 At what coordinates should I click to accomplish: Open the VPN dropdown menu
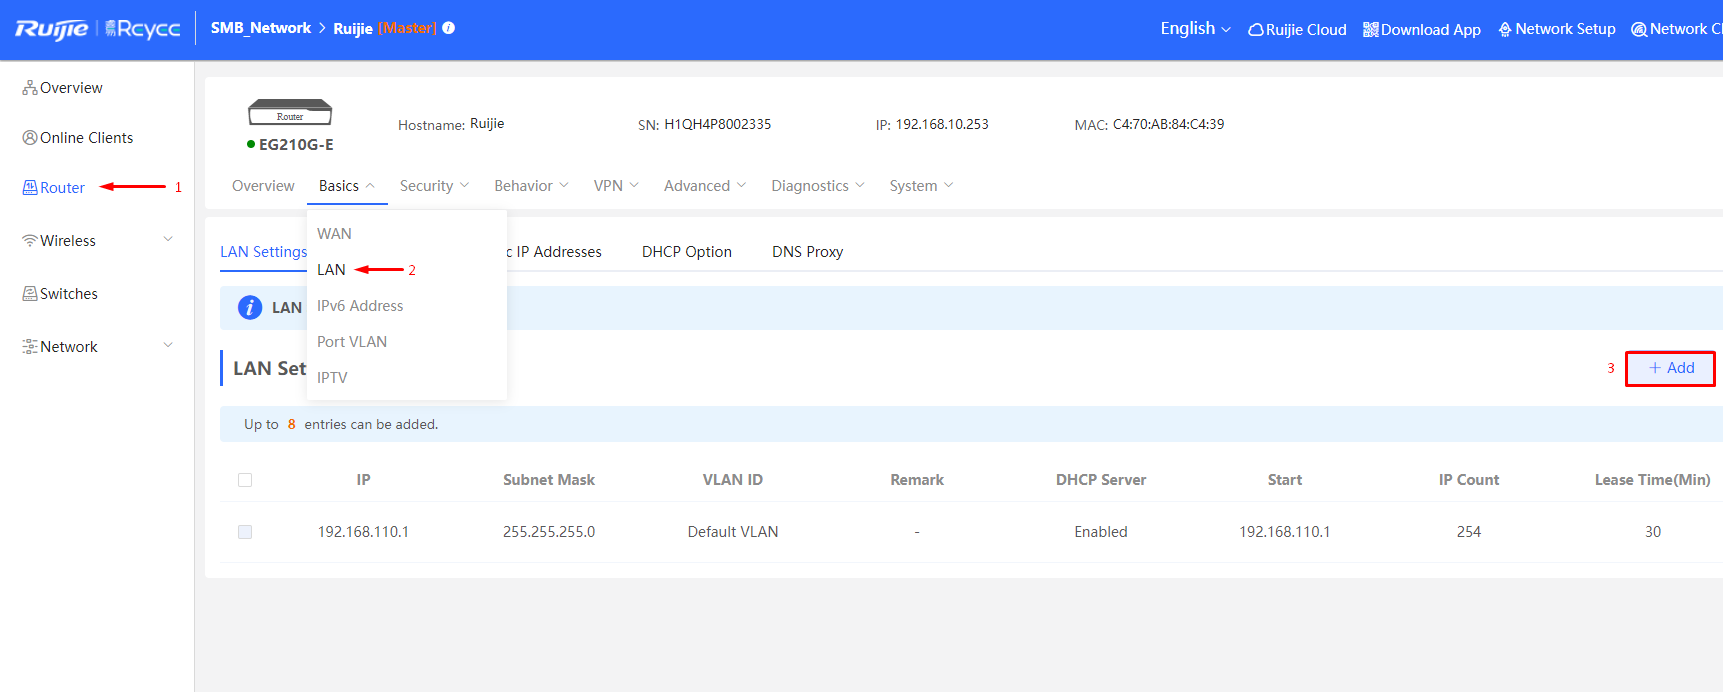point(616,186)
